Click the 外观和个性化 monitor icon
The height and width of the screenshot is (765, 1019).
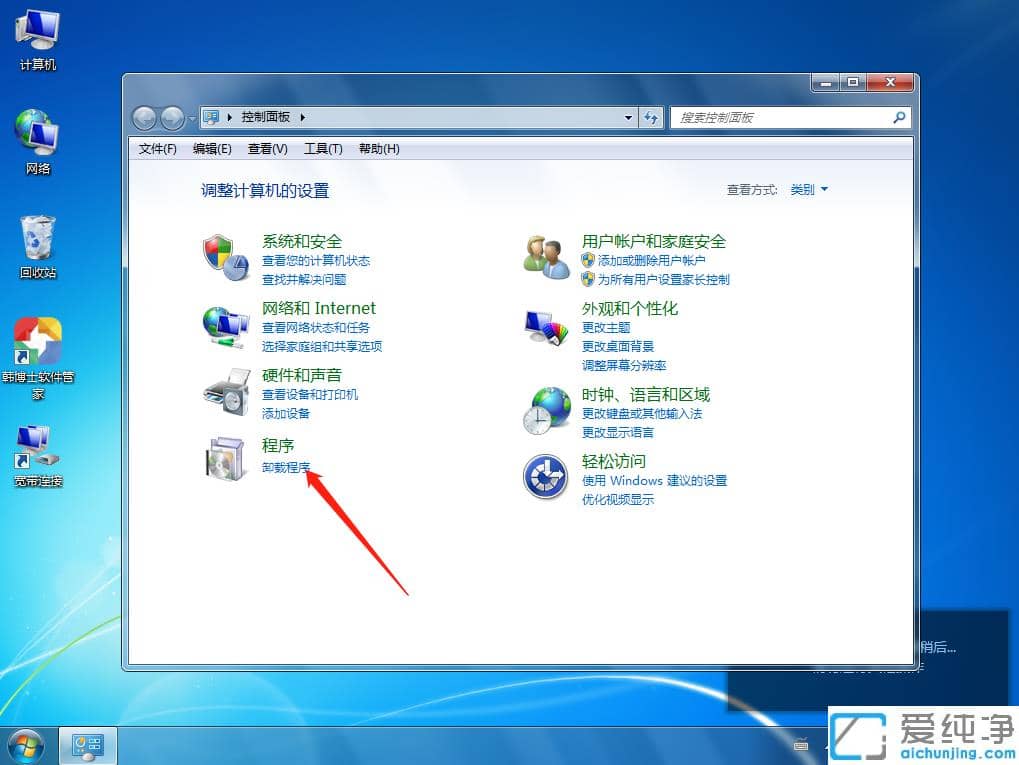tap(544, 323)
